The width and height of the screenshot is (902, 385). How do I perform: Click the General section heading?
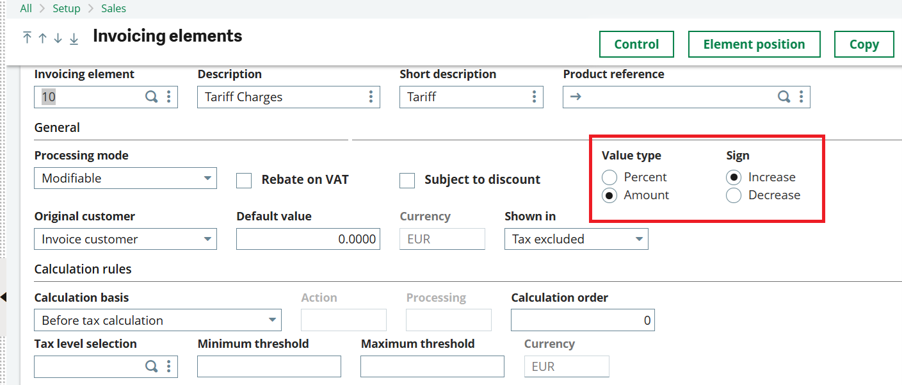(57, 128)
